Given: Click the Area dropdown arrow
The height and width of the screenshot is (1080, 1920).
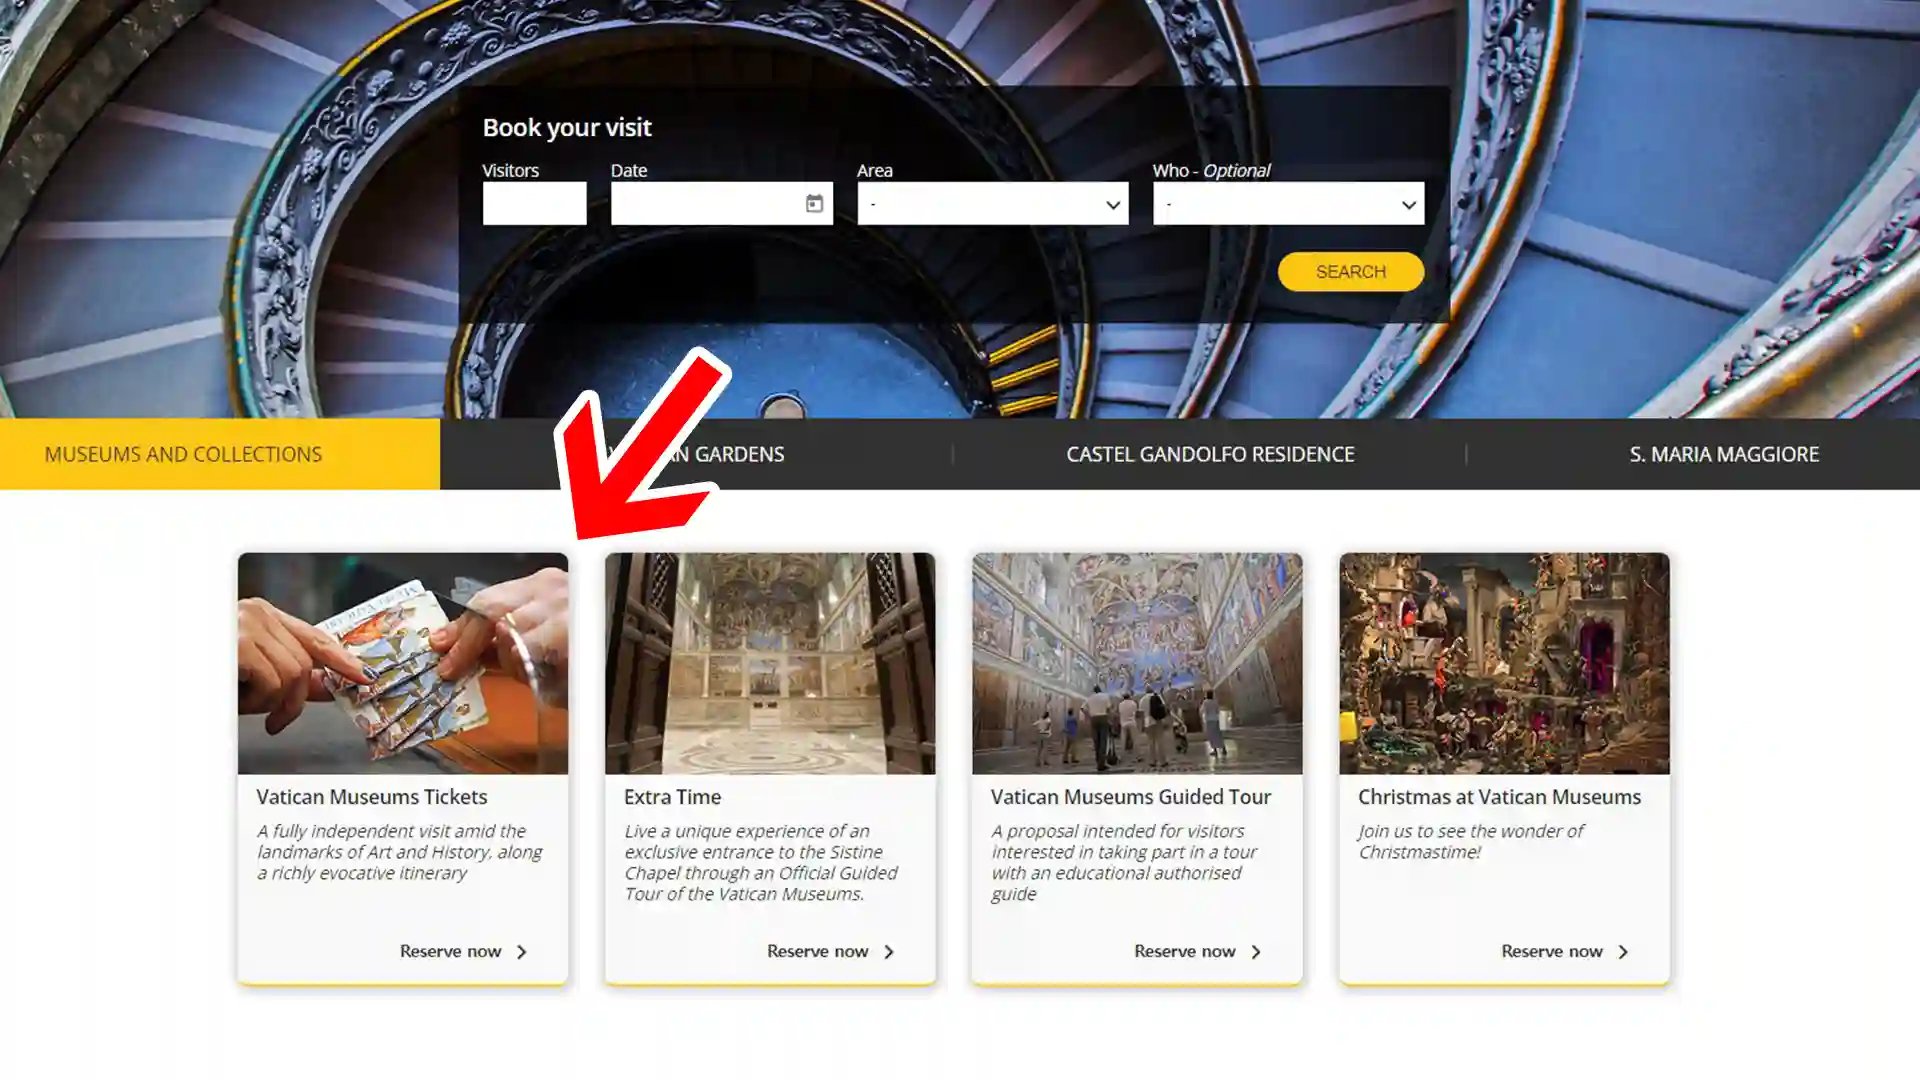Looking at the screenshot, I should [1112, 205].
